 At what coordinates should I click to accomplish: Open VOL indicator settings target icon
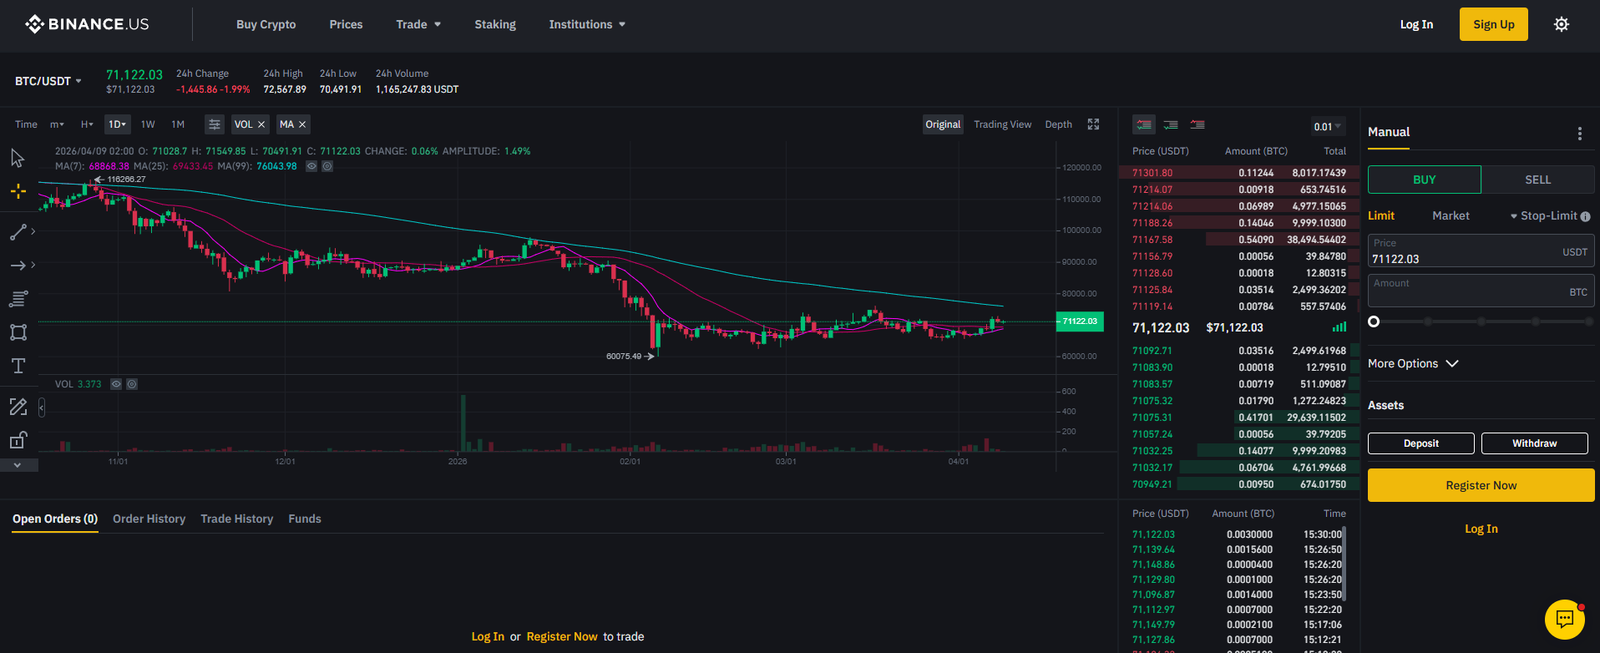132,384
